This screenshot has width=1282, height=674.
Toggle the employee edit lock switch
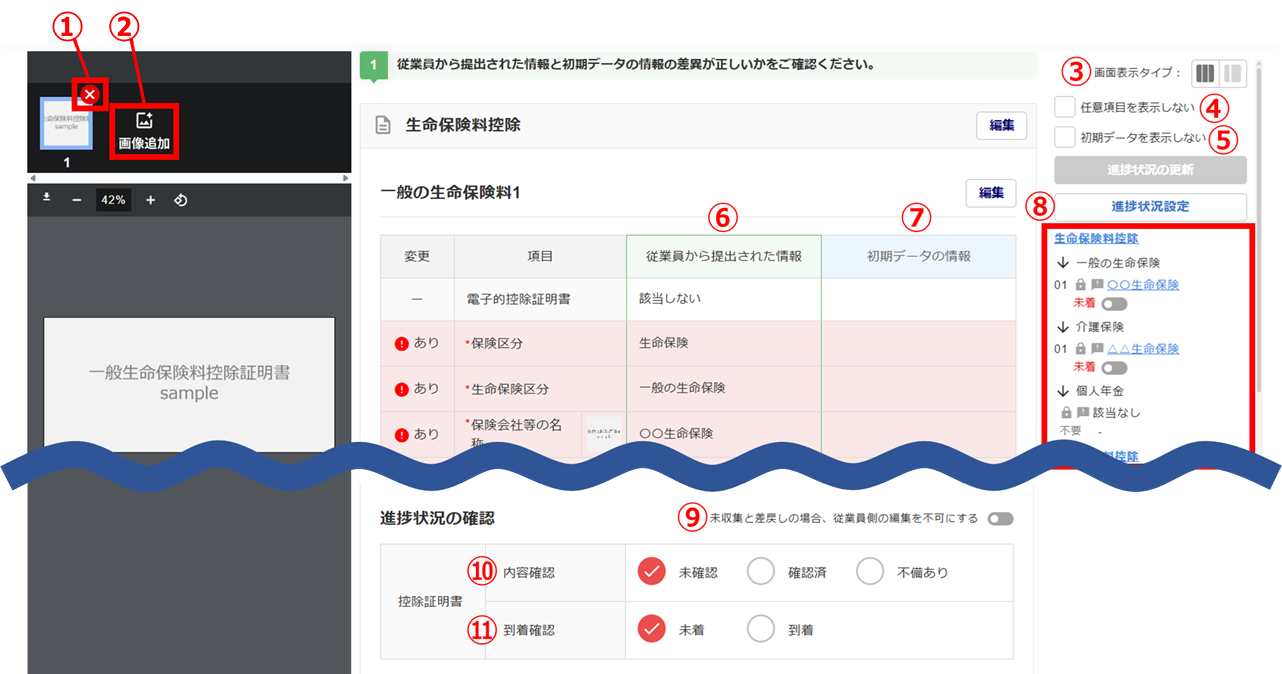1000,519
